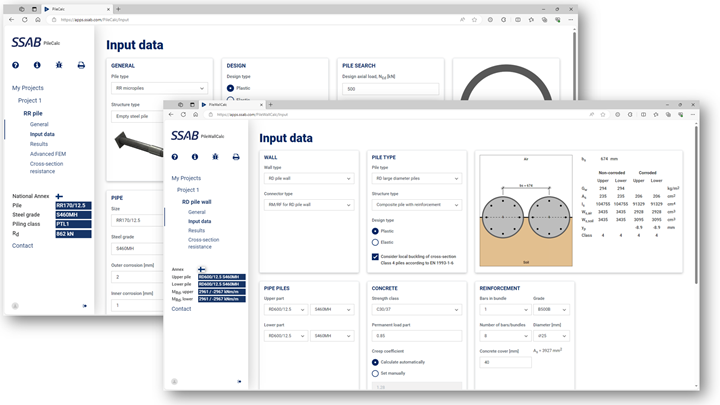720x405 pixels.
Task: Click favorites star in PileWallCalc address bar
Action: click(603, 114)
